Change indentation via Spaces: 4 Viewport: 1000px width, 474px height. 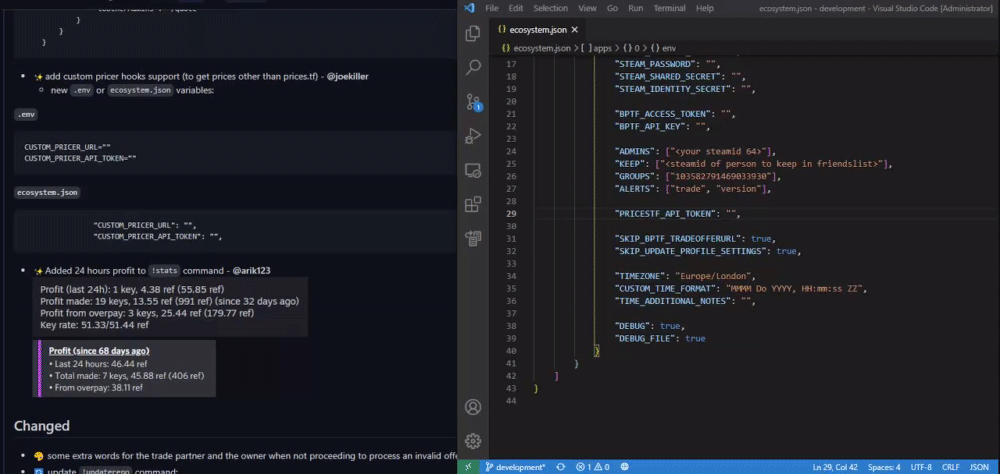884,467
